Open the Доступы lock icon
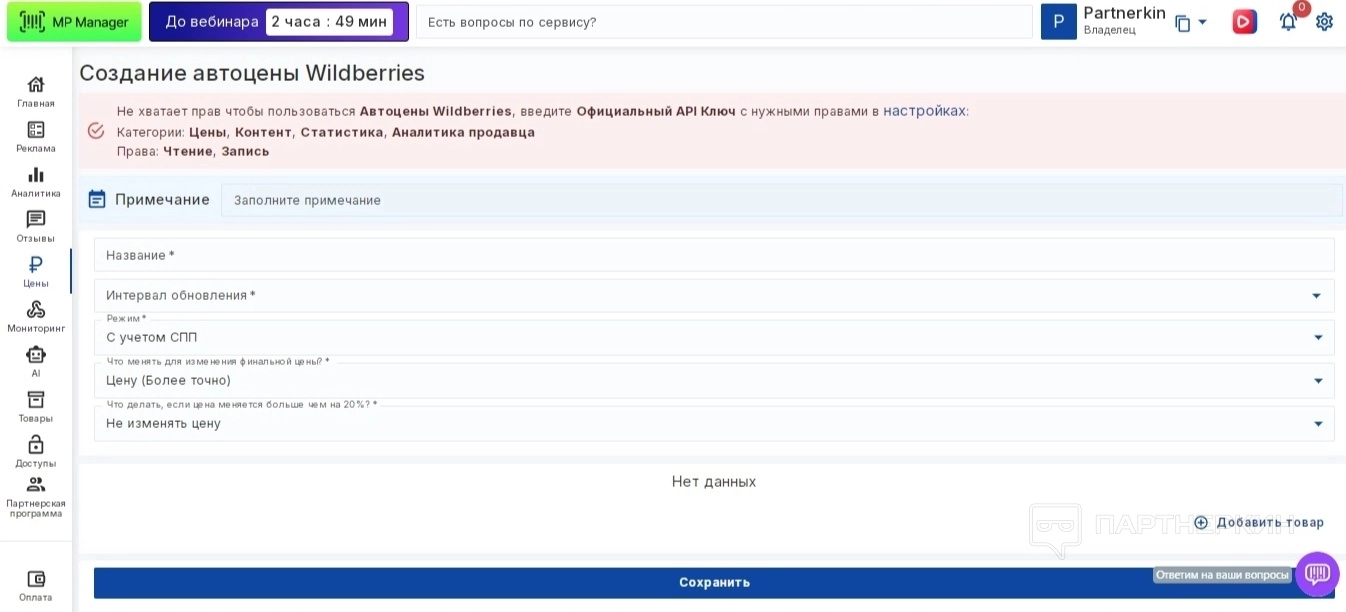1346x612 pixels. pyautogui.click(x=36, y=444)
